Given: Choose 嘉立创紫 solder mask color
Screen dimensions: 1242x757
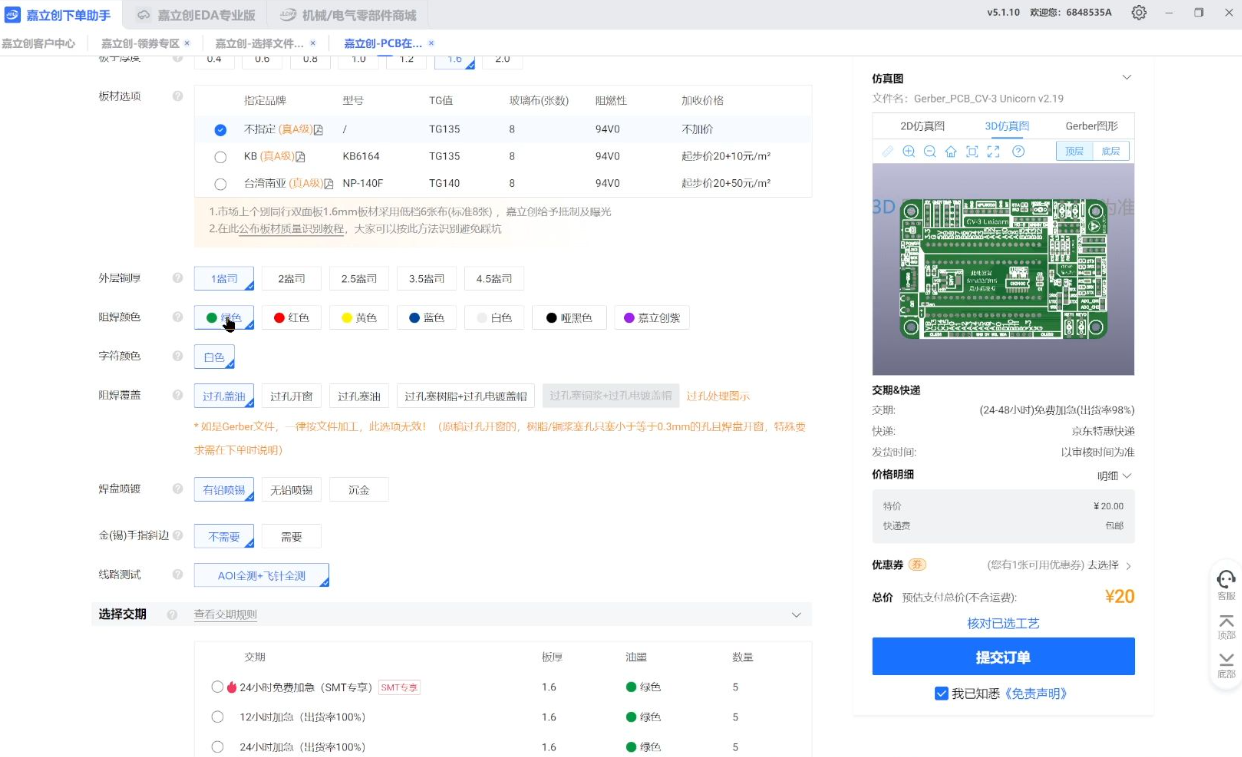Looking at the screenshot, I should [652, 318].
